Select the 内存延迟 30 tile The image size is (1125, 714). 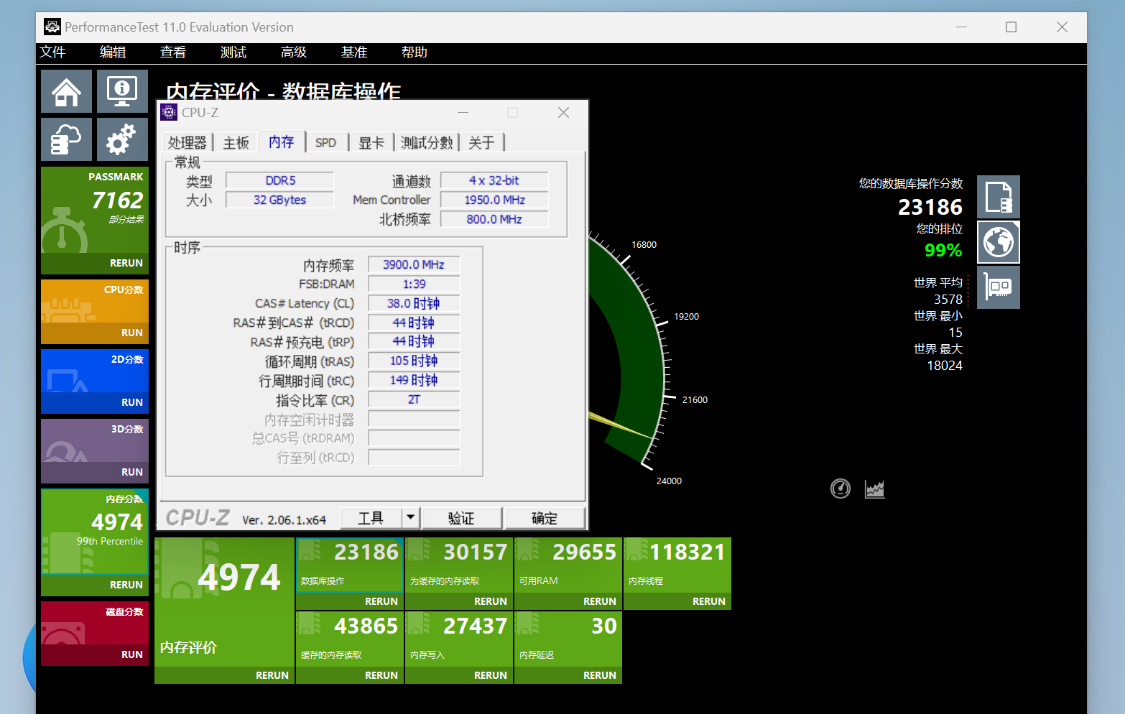568,639
